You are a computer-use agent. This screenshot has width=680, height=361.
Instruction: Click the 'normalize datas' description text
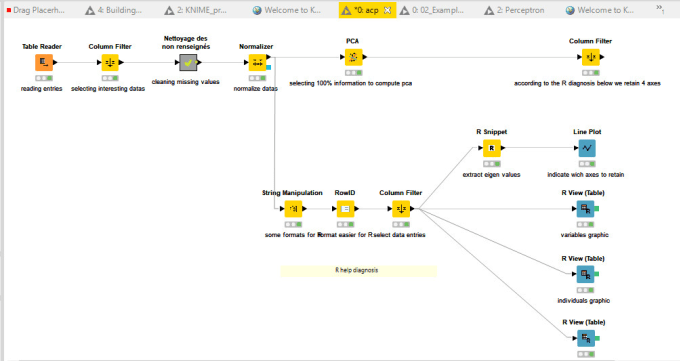pyautogui.click(x=255, y=89)
